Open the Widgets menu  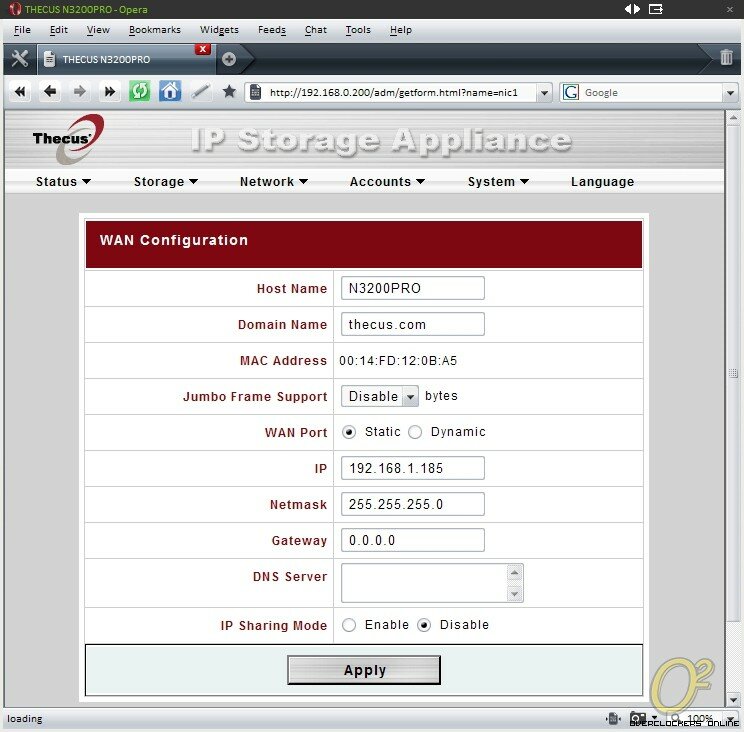pos(219,30)
